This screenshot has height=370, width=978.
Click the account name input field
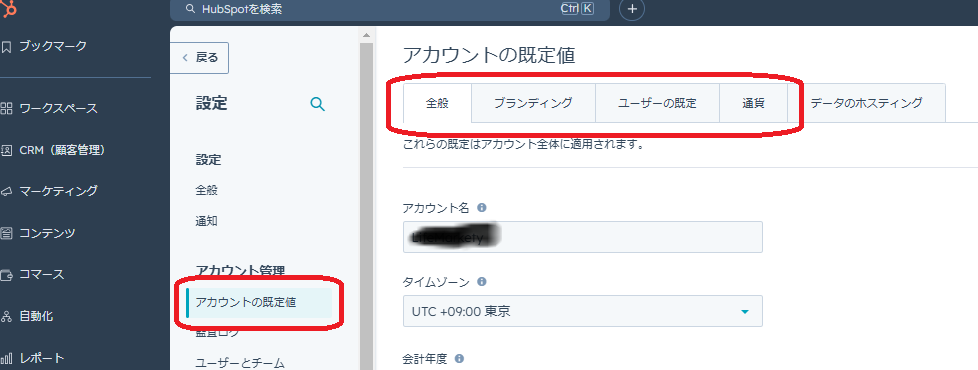pyautogui.click(x=583, y=237)
